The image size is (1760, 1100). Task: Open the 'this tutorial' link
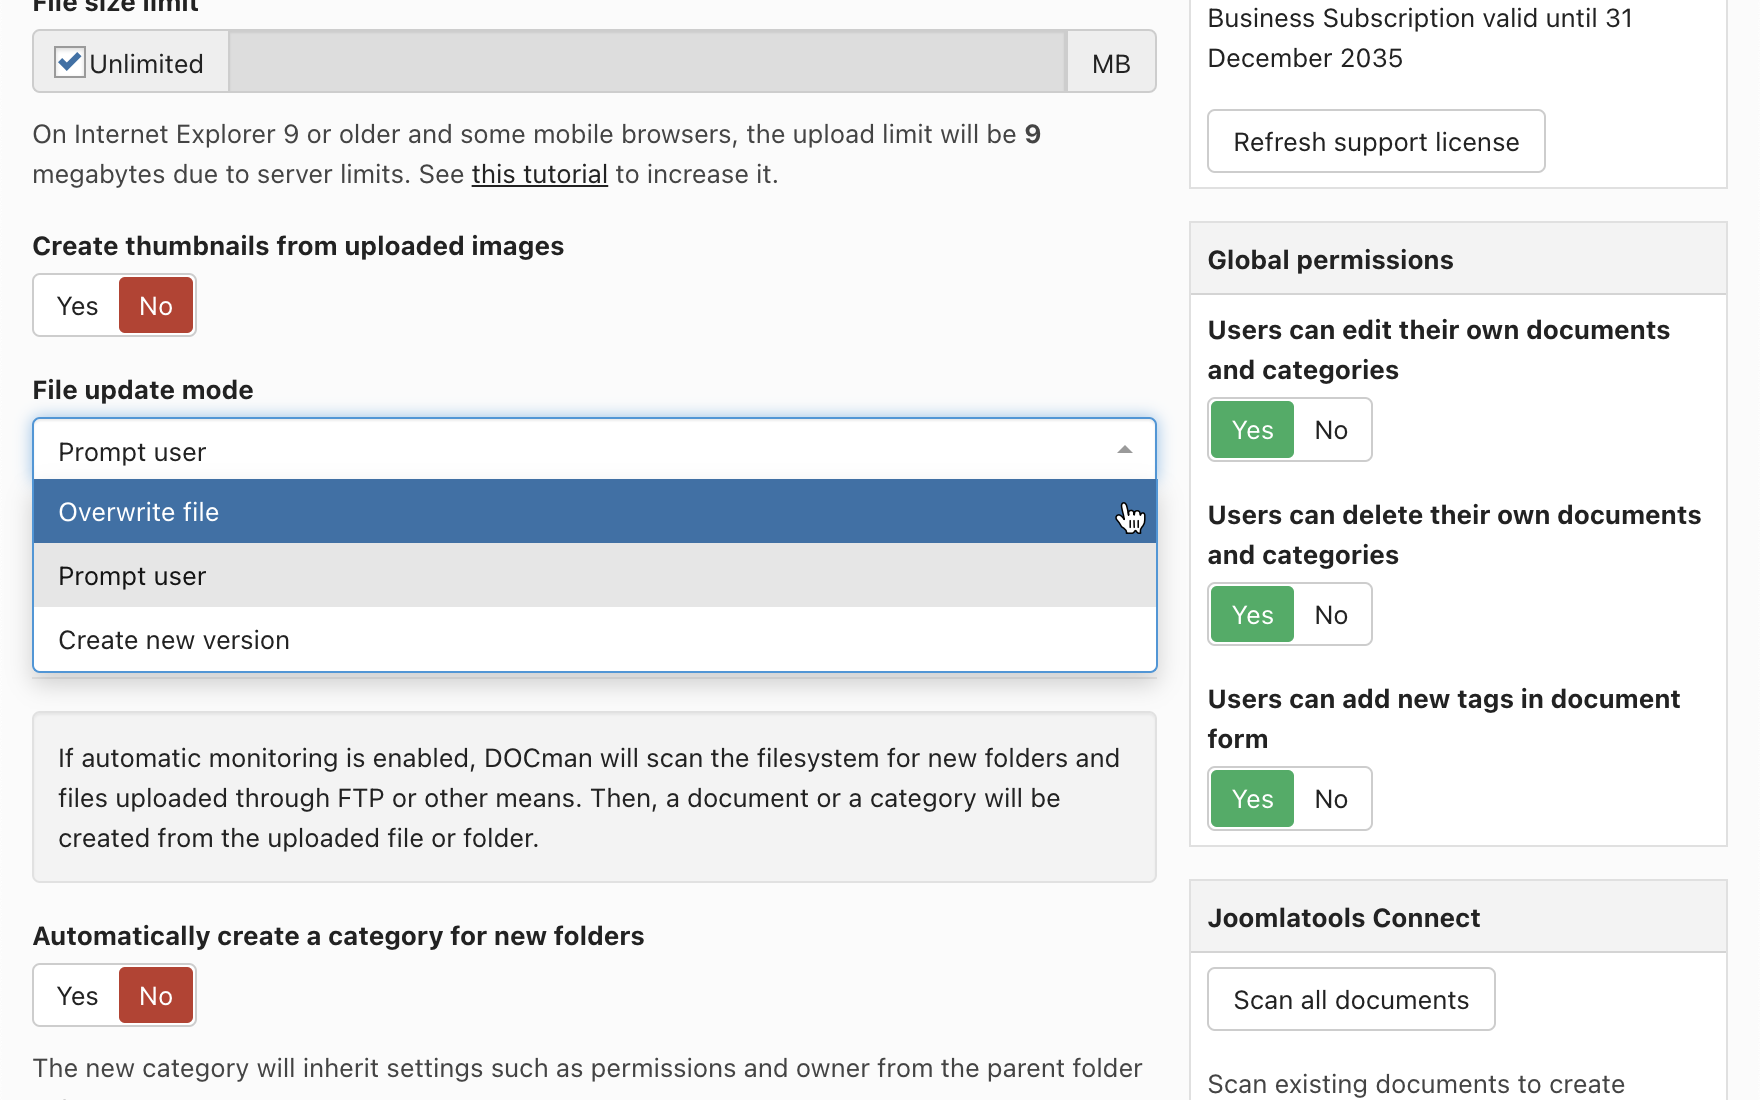click(539, 174)
